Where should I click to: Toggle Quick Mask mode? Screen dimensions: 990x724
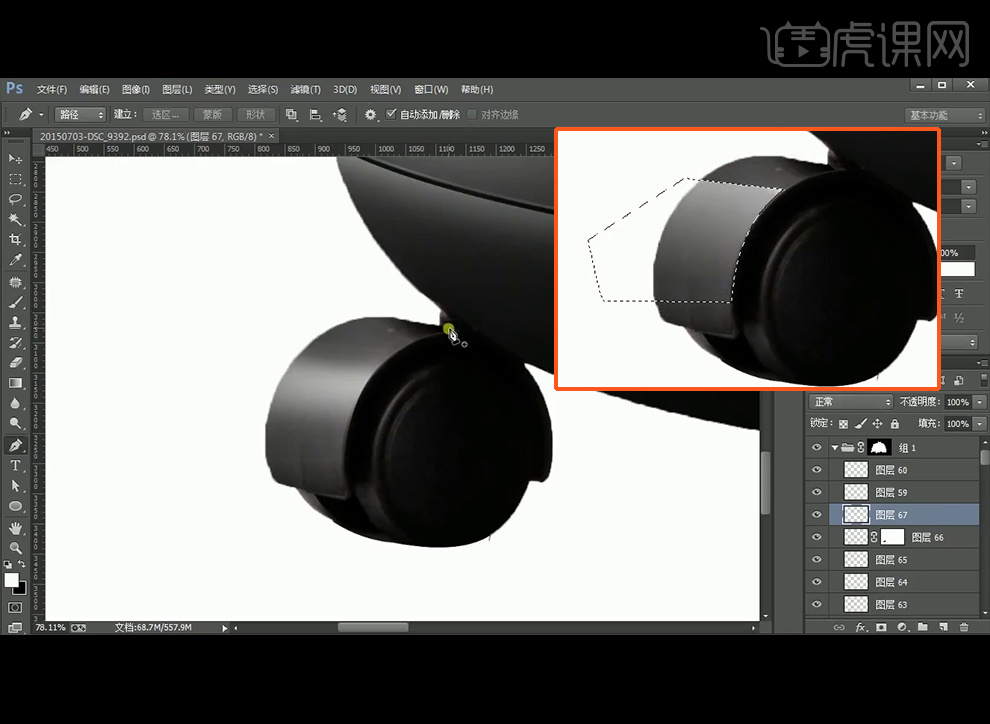(15, 607)
